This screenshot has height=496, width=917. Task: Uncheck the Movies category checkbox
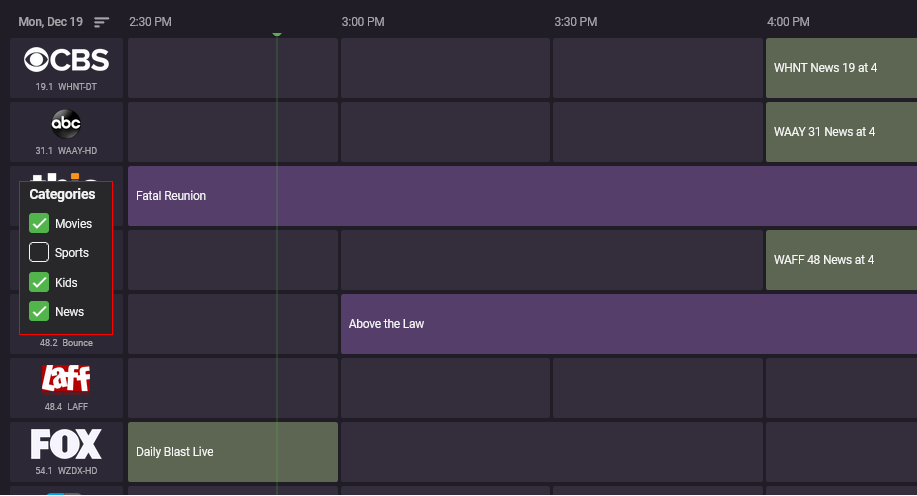tap(39, 223)
